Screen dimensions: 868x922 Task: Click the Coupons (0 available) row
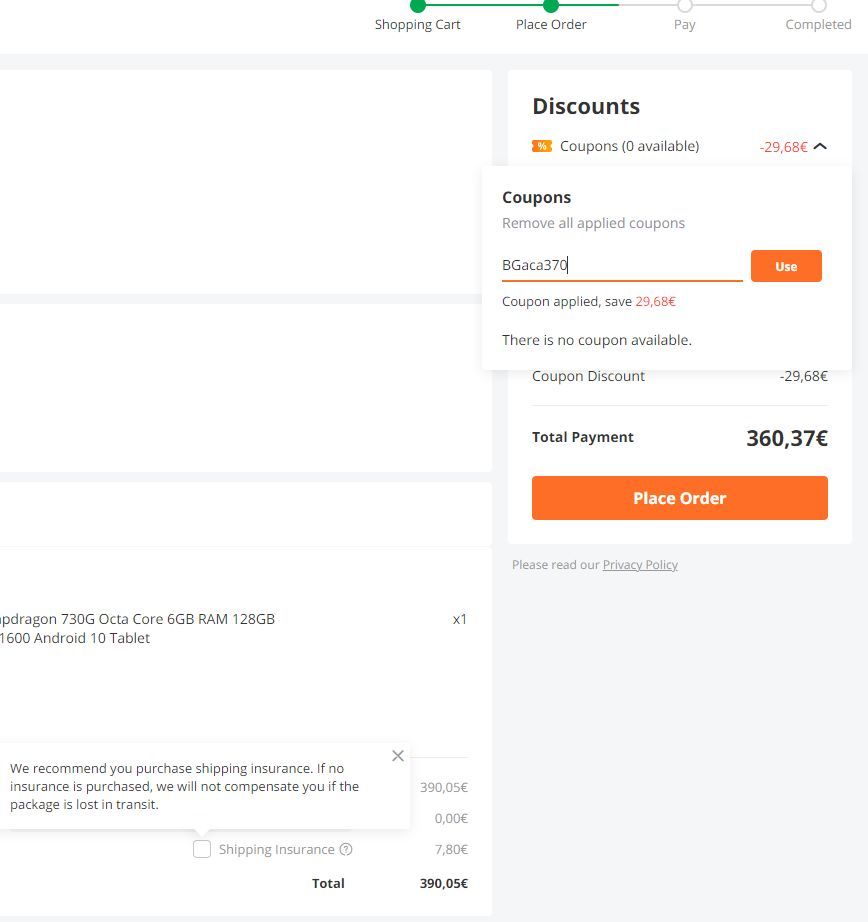coord(679,146)
